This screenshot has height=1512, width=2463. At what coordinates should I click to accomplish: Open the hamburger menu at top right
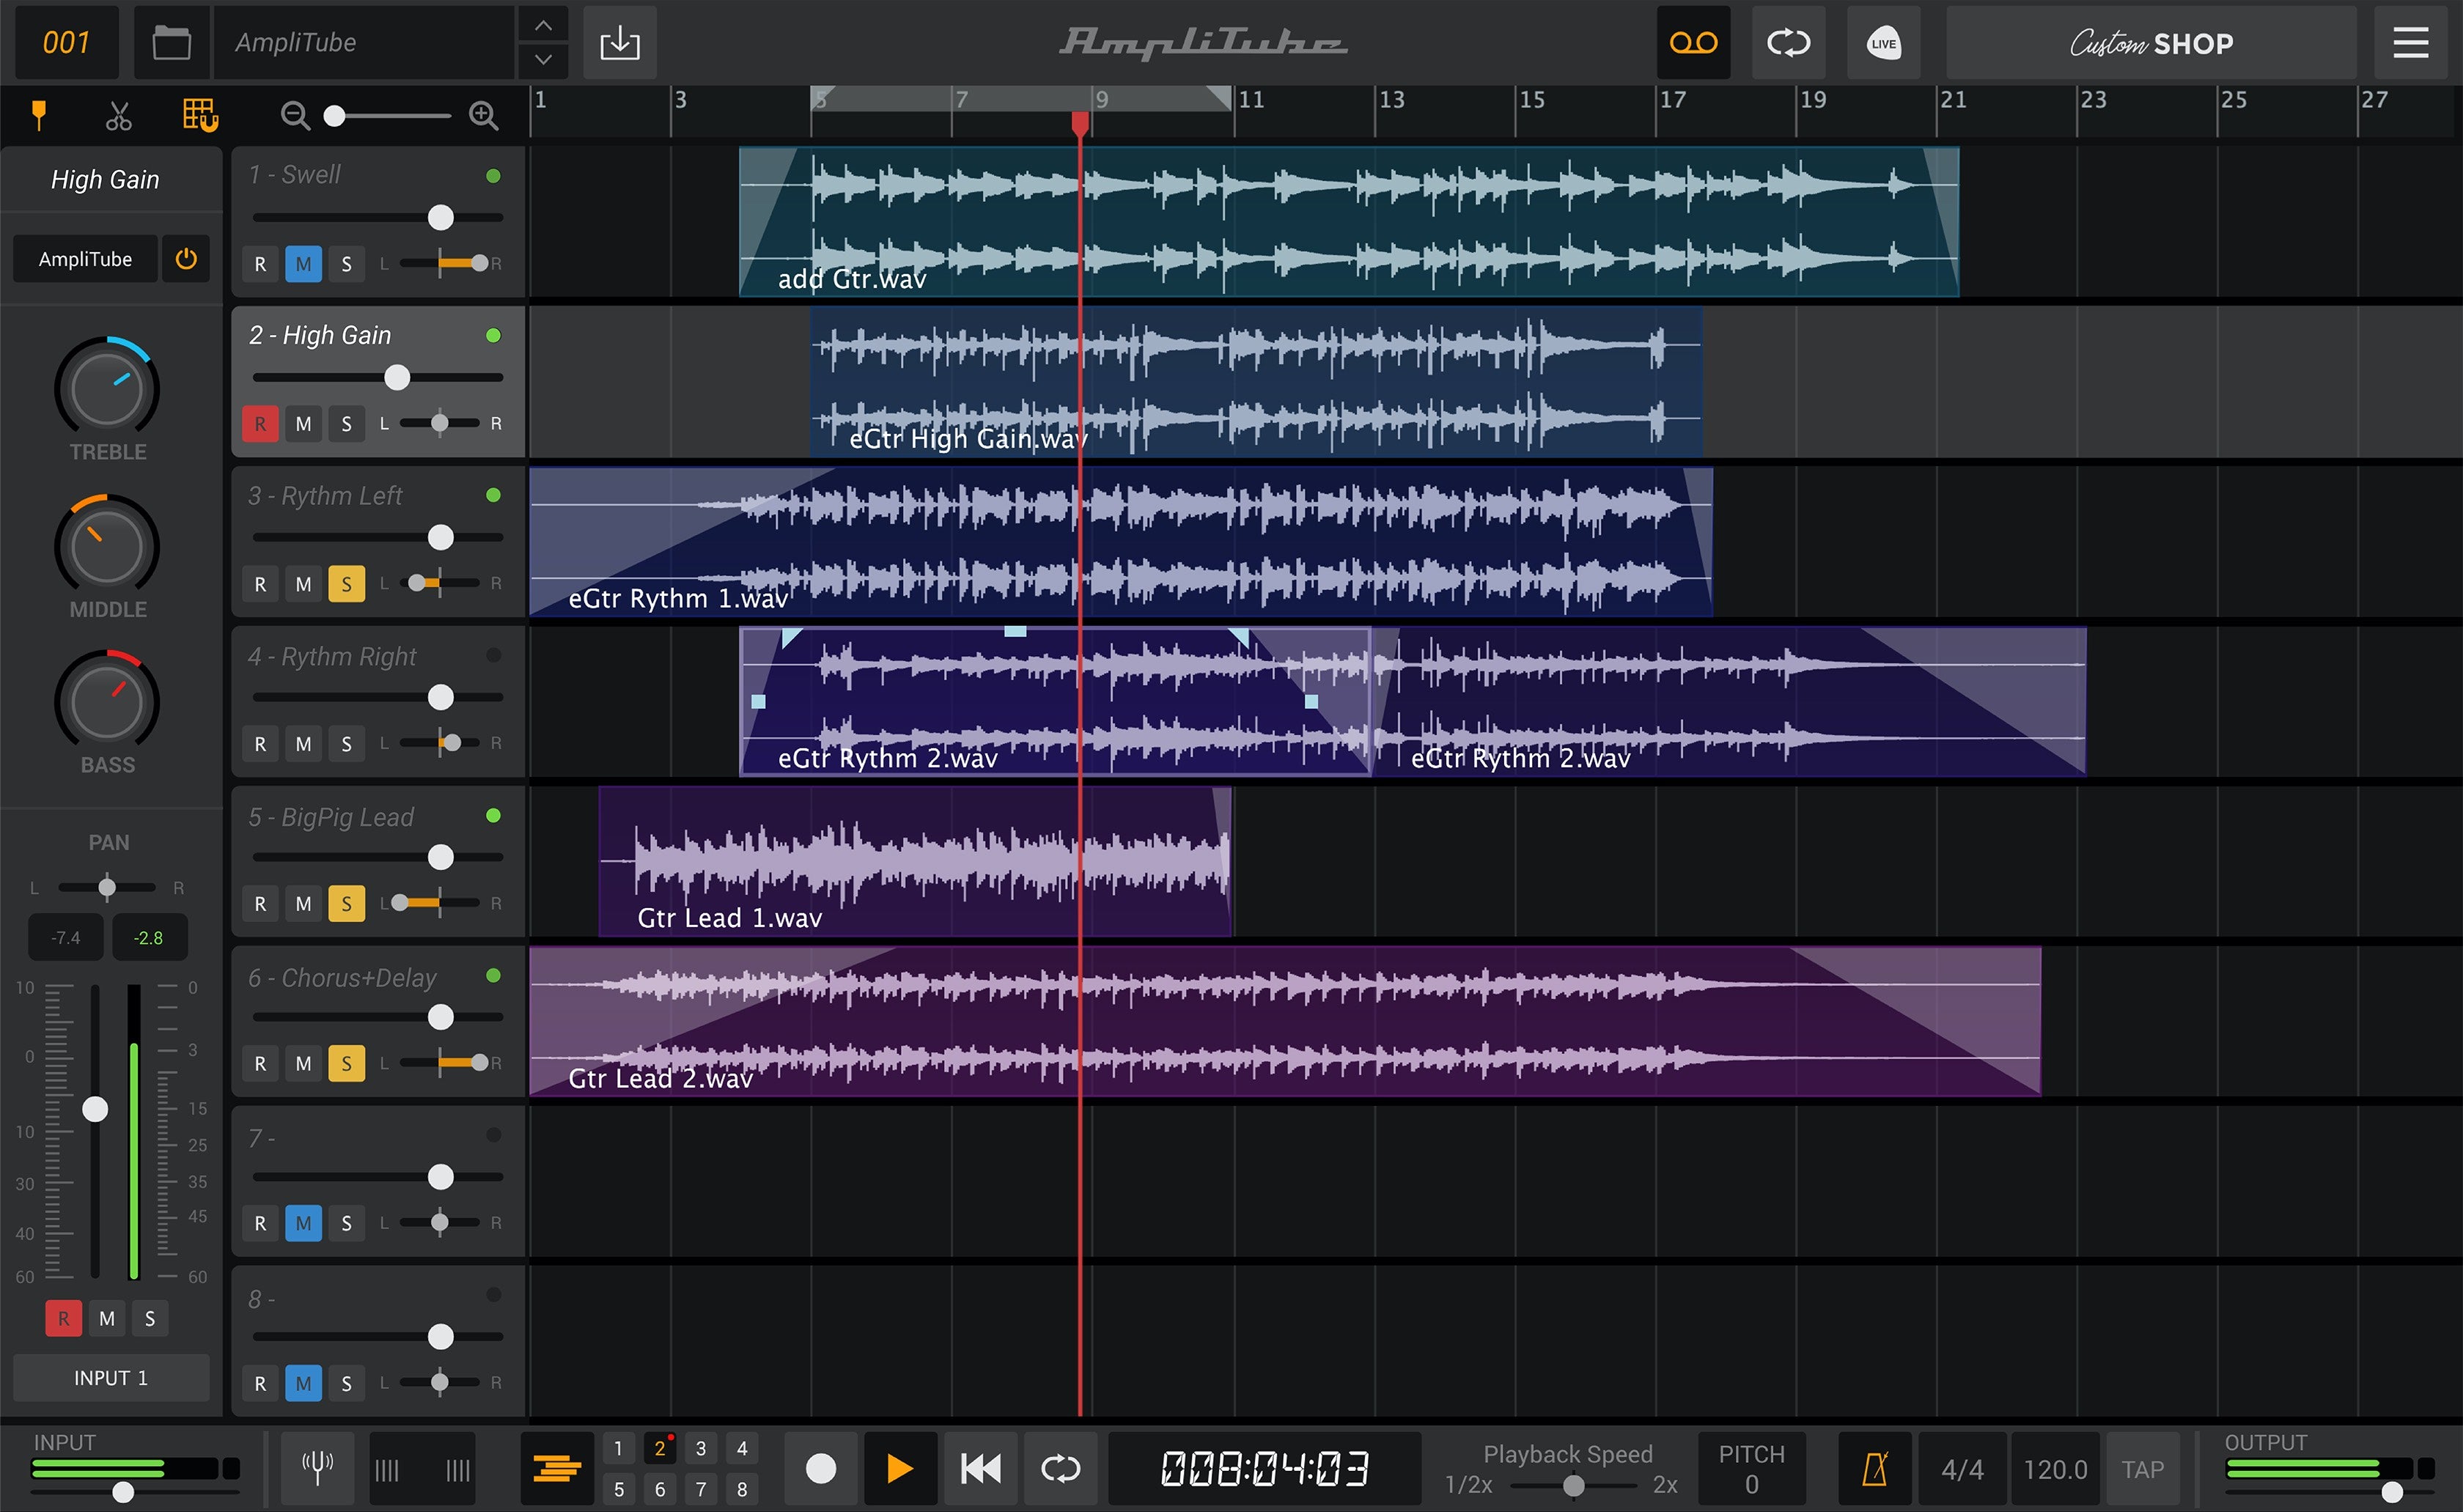tap(2410, 42)
